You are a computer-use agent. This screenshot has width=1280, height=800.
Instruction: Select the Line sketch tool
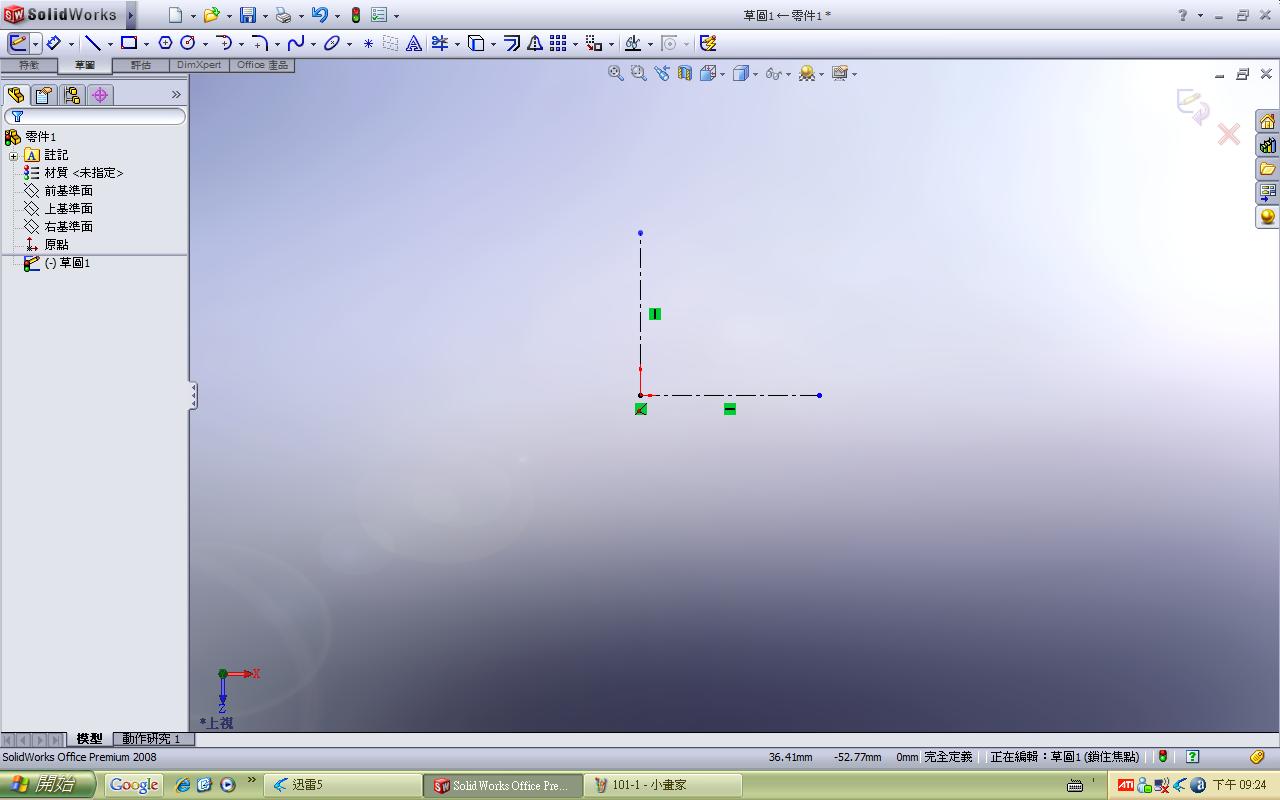pyautogui.click(x=93, y=43)
